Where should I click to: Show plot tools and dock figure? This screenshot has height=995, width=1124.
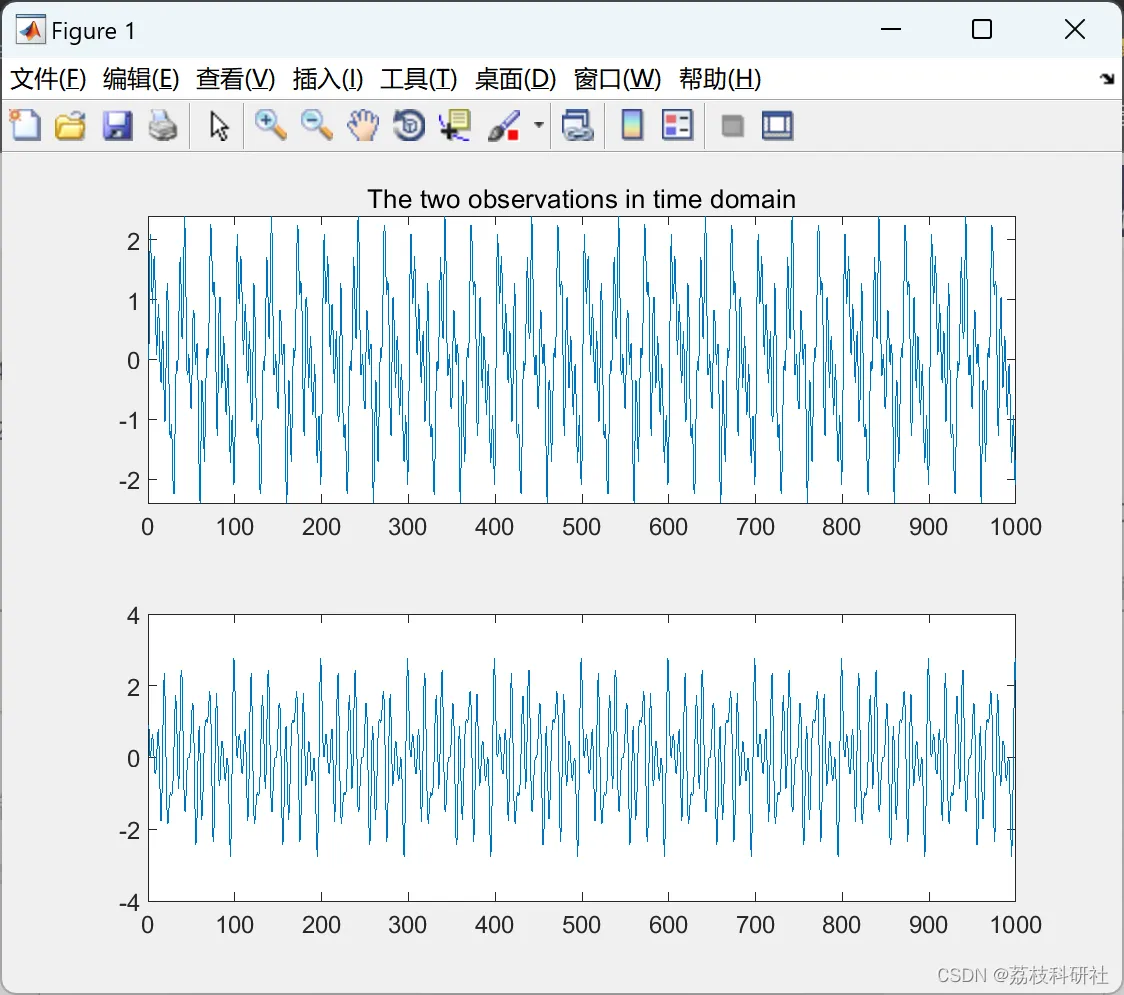[x=778, y=126]
